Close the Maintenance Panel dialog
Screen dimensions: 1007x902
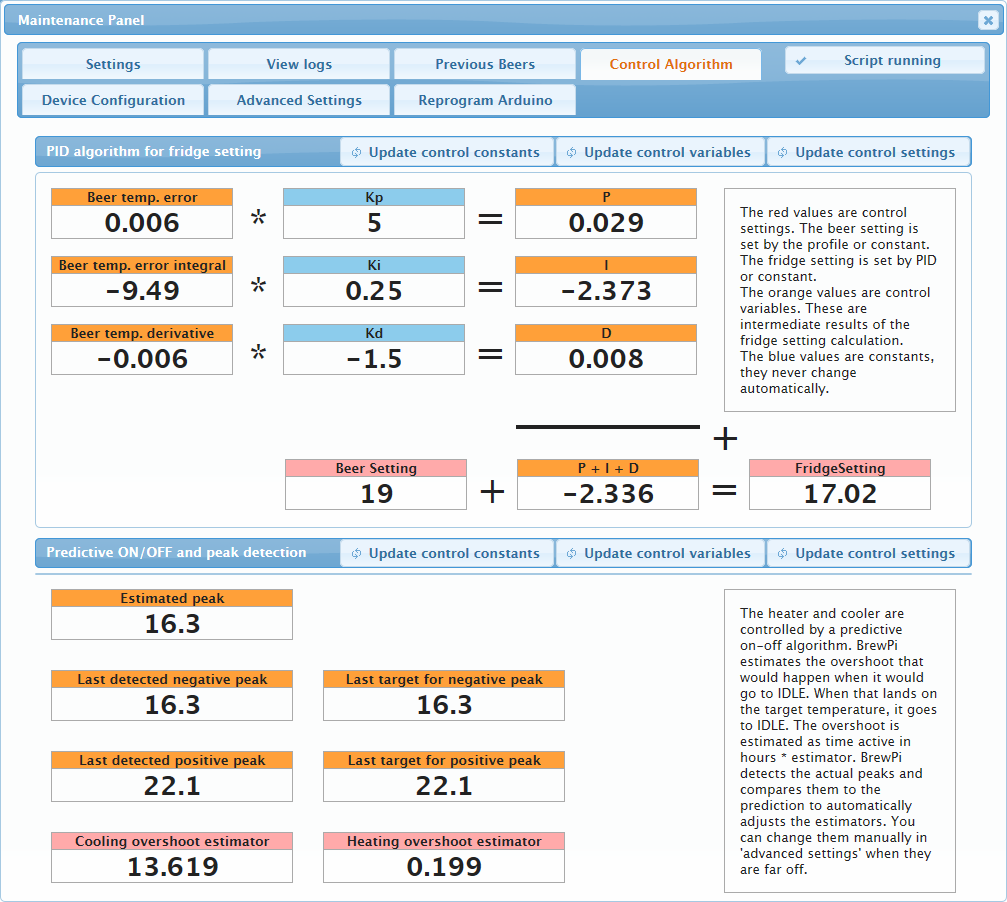[986, 20]
